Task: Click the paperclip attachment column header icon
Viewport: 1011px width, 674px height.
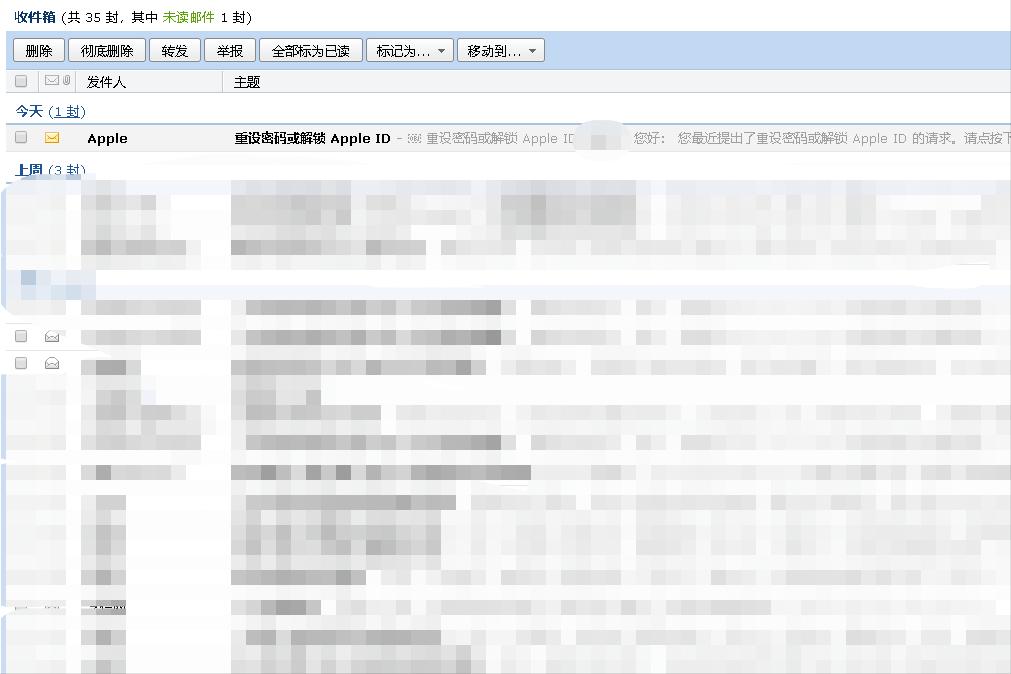Action: [67, 80]
